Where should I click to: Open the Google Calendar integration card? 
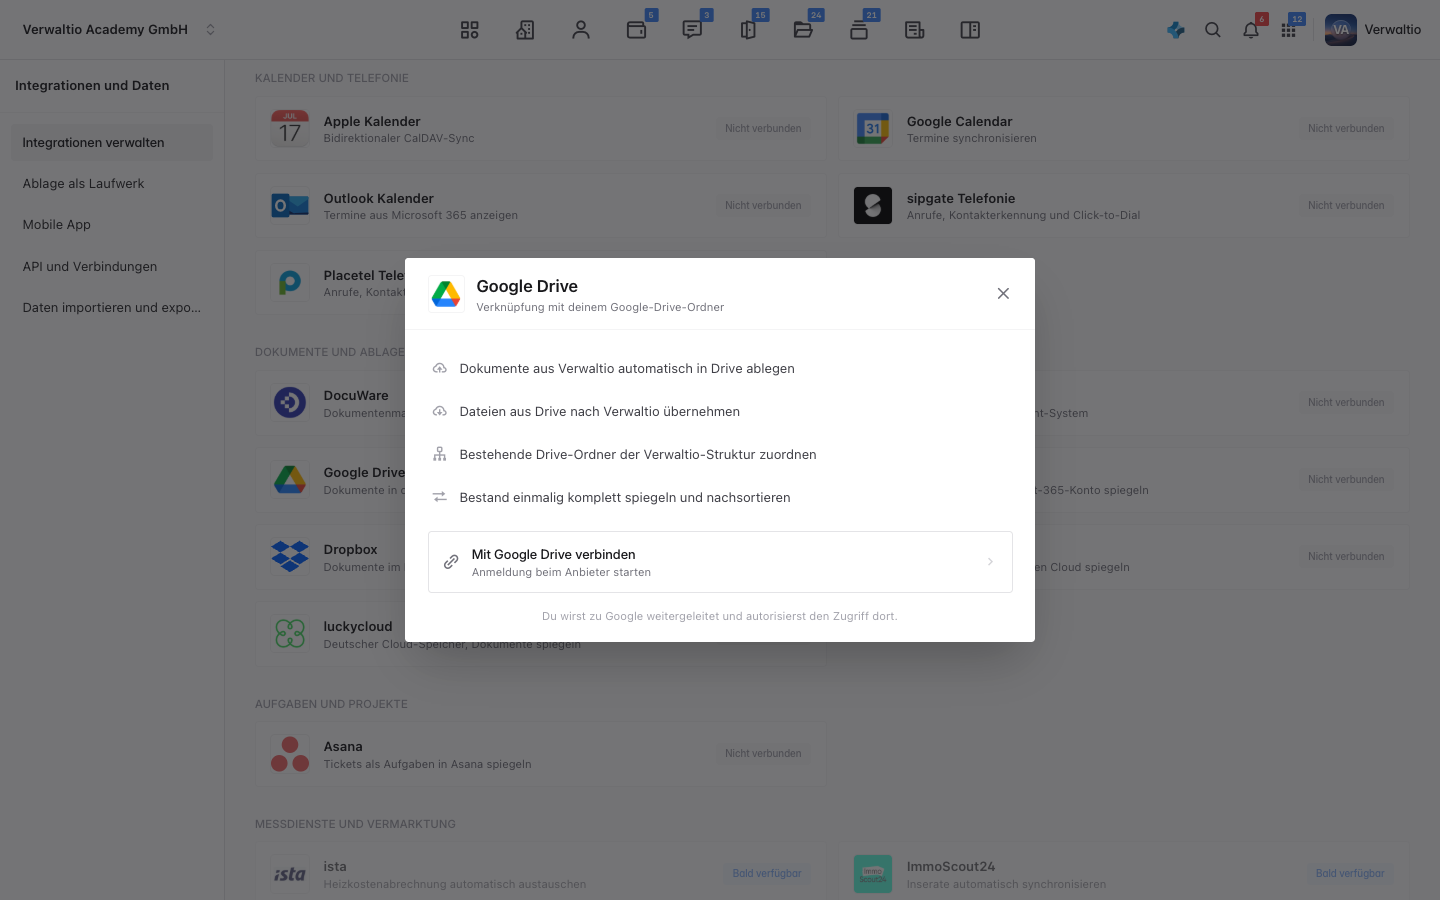(x=1124, y=129)
